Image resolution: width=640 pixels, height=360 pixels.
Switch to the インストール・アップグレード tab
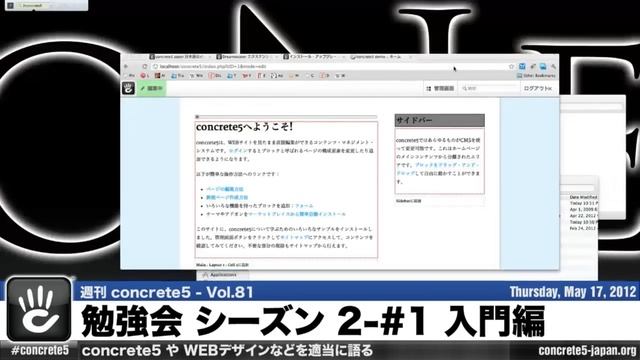[314, 57]
